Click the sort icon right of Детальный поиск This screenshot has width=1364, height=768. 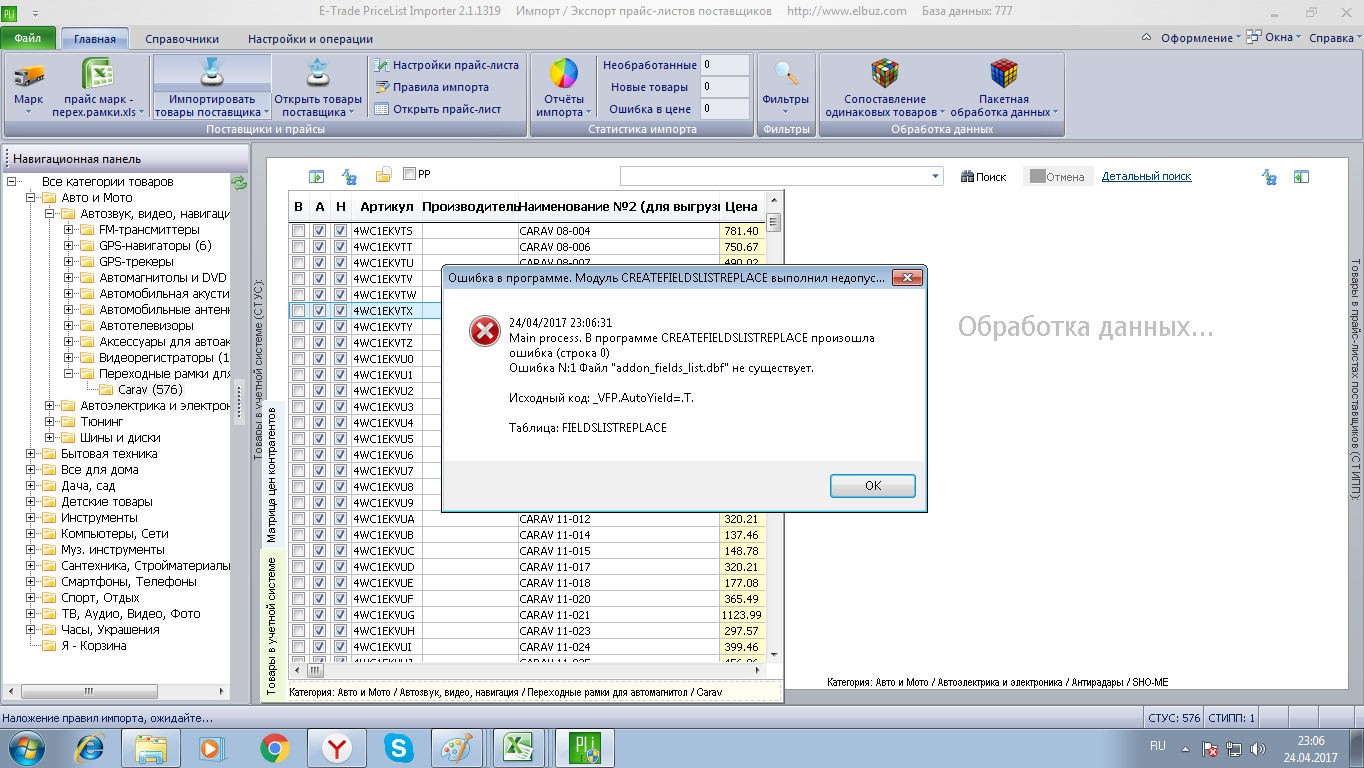pyautogui.click(x=1269, y=177)
